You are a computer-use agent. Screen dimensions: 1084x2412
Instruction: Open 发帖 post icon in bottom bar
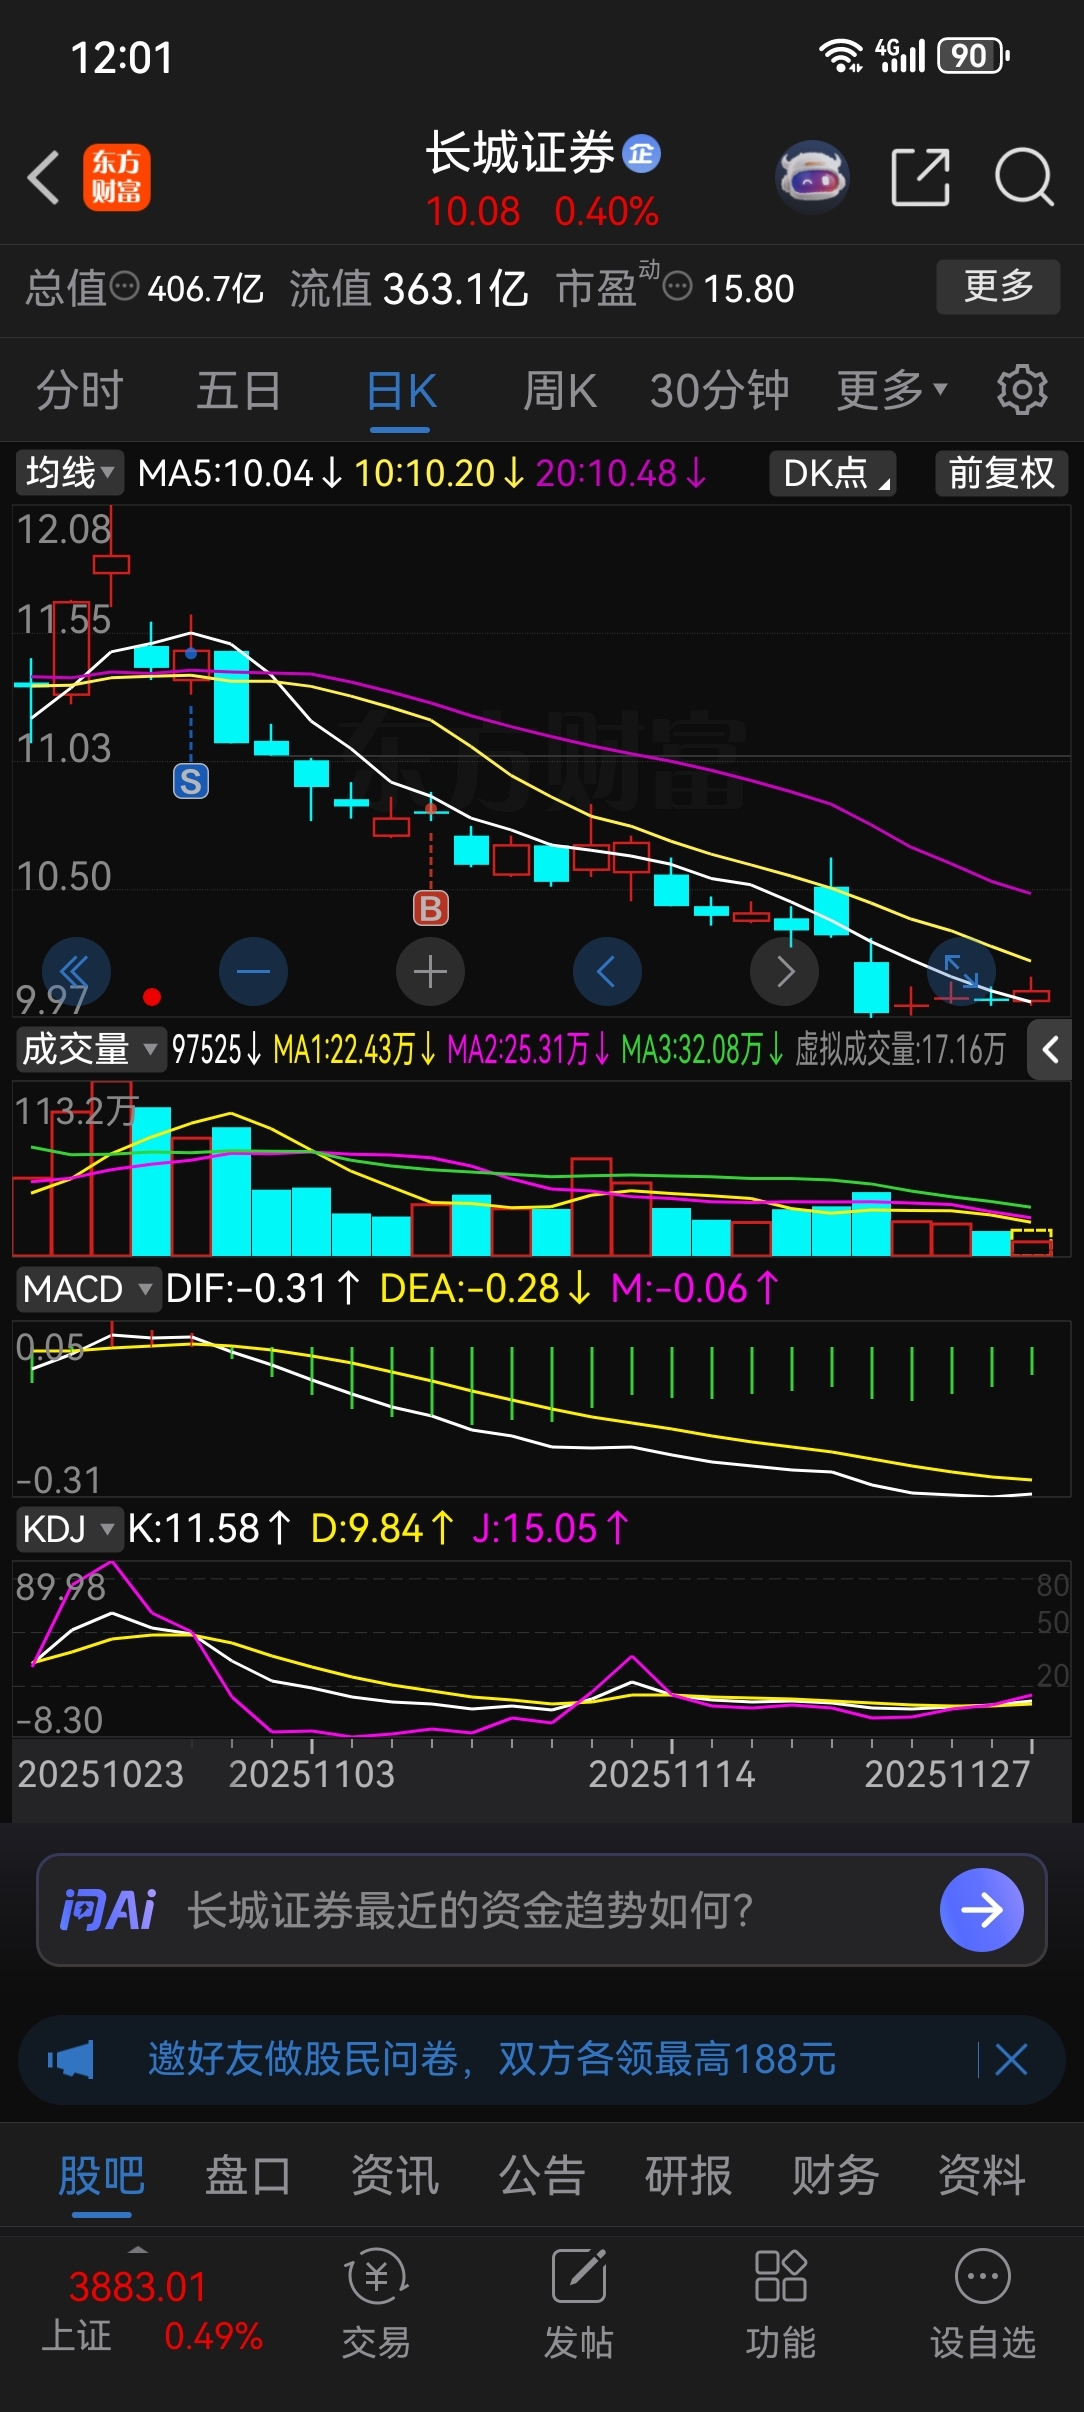tap(578, 2304)
